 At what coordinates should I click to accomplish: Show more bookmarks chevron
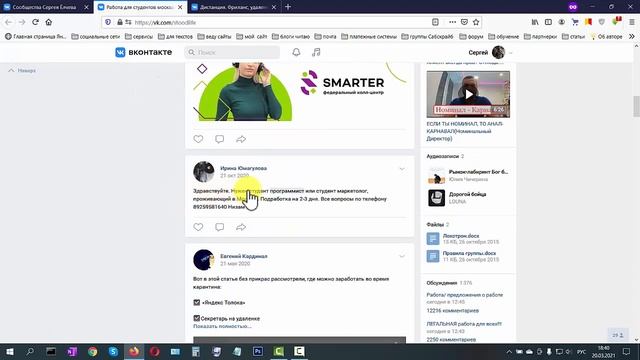[x=632, y=36]
